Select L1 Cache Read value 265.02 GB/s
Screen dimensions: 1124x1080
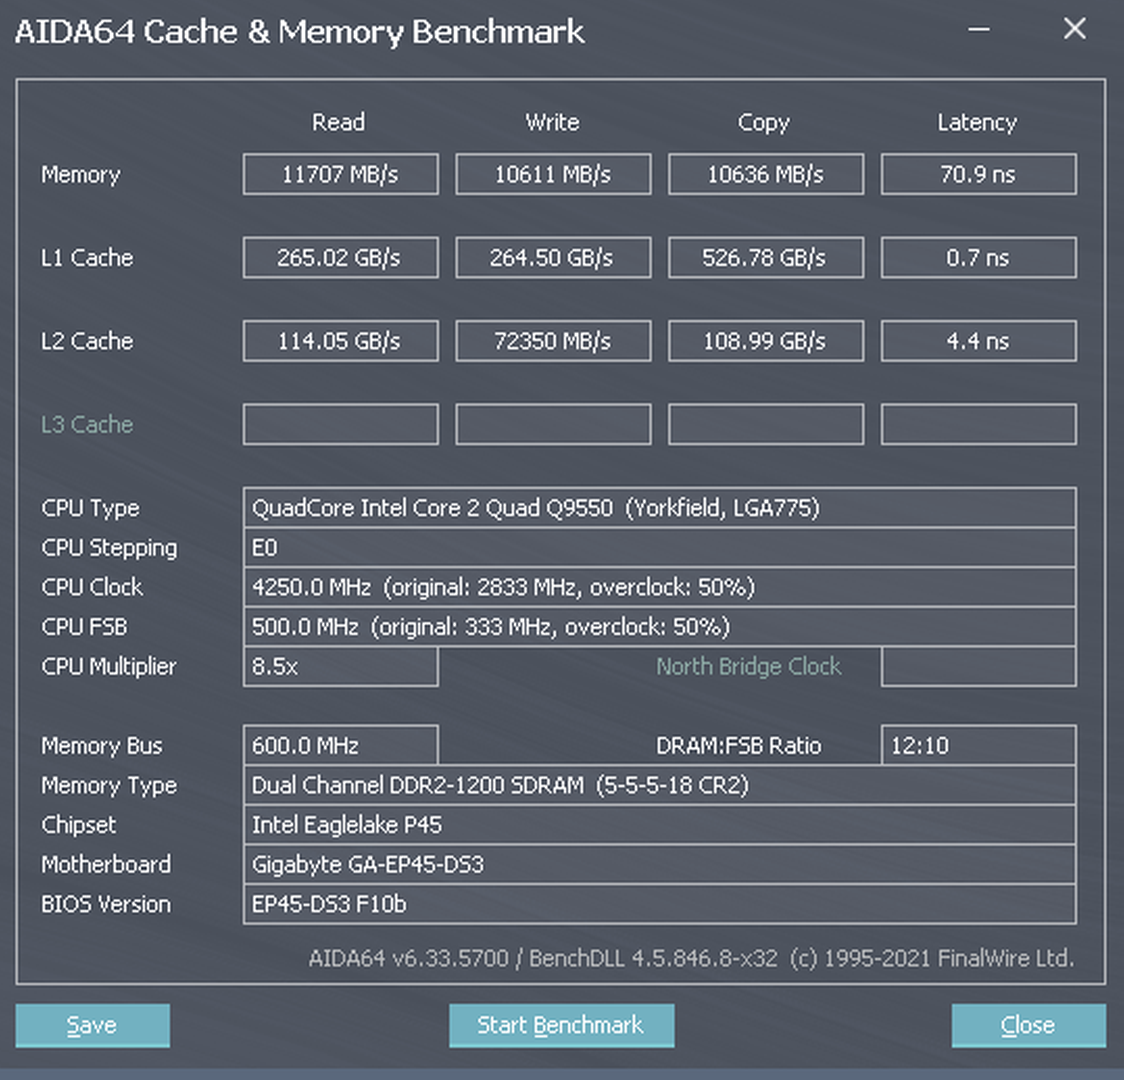pyautogui.click(x=340, y=257)
